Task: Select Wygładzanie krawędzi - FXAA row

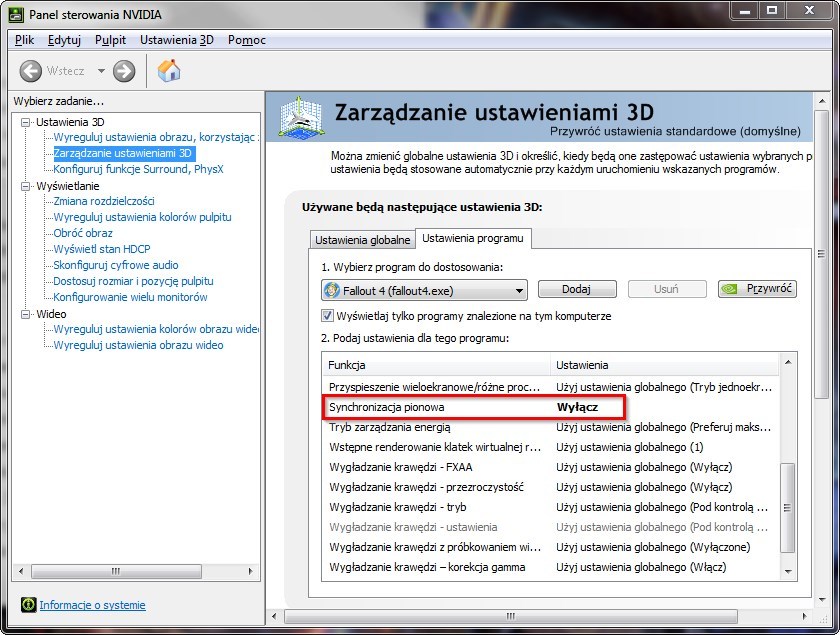Action: click(x=550, y=467)
